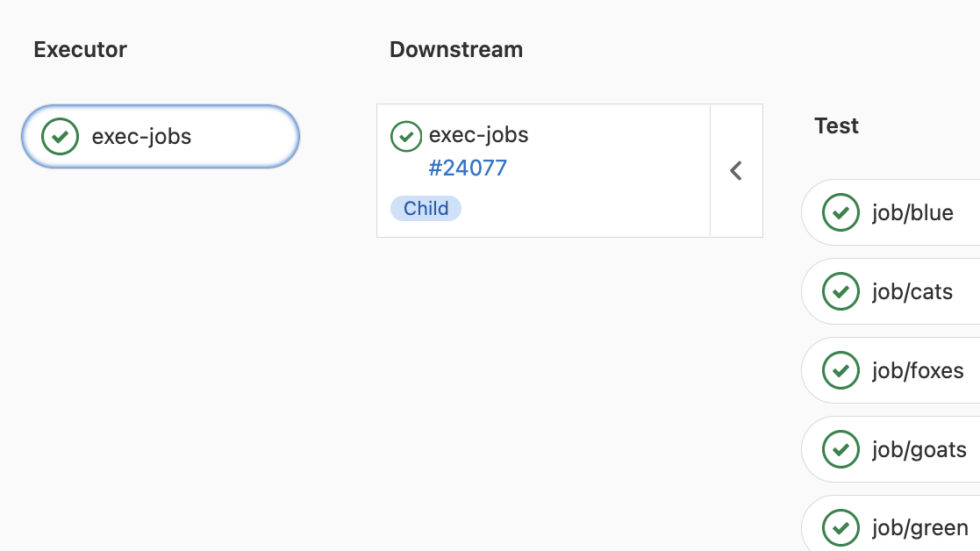Image resolution: width=980 pixels, height=551 pixels.
Task: Open the job/goats job
Action: 919,450
